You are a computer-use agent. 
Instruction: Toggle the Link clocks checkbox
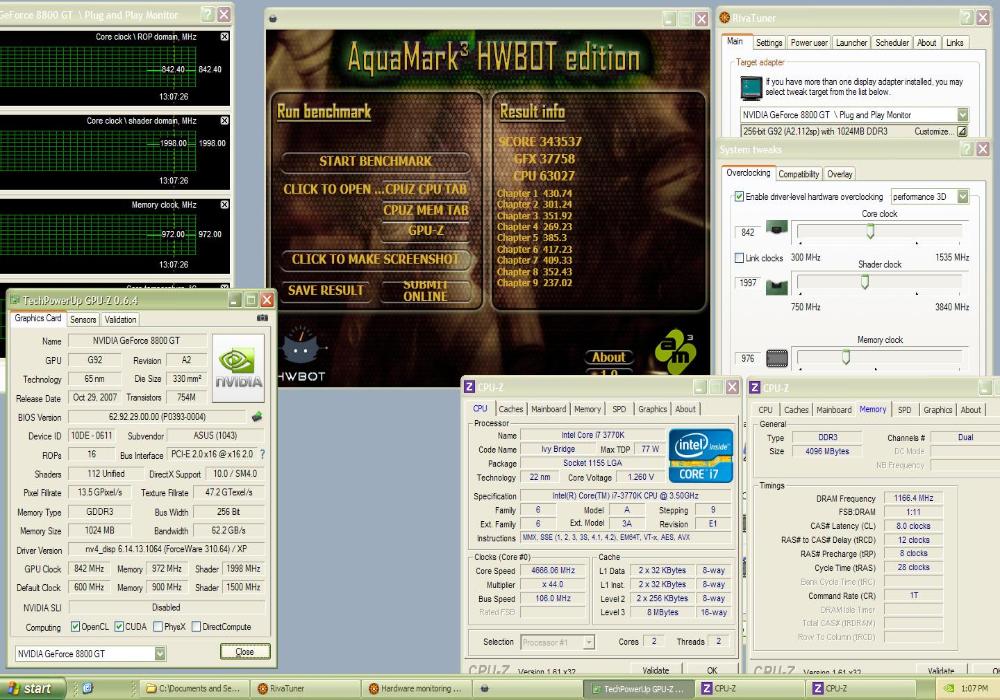click(739, 258)
